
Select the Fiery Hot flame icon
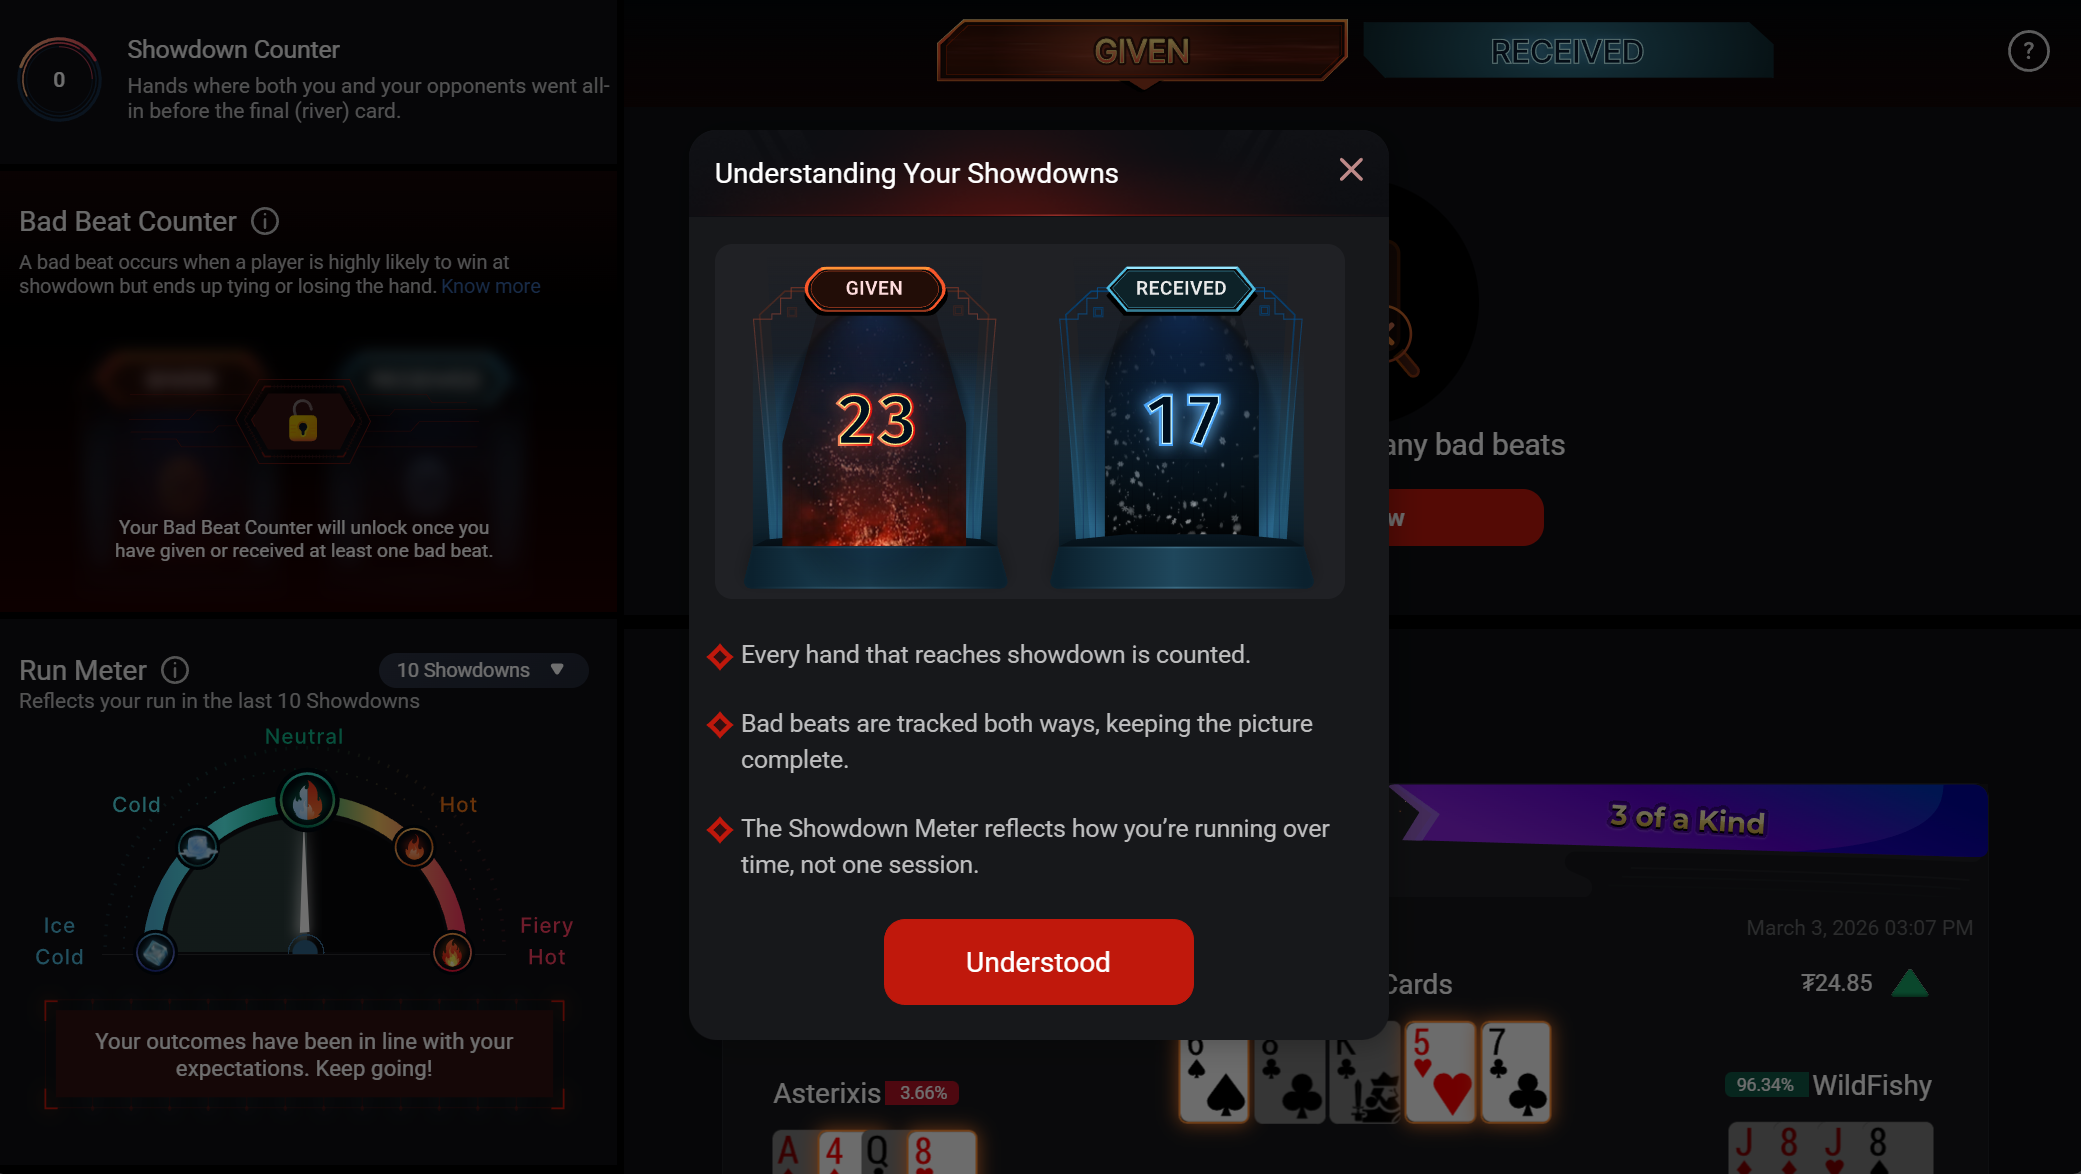point(452,952)
